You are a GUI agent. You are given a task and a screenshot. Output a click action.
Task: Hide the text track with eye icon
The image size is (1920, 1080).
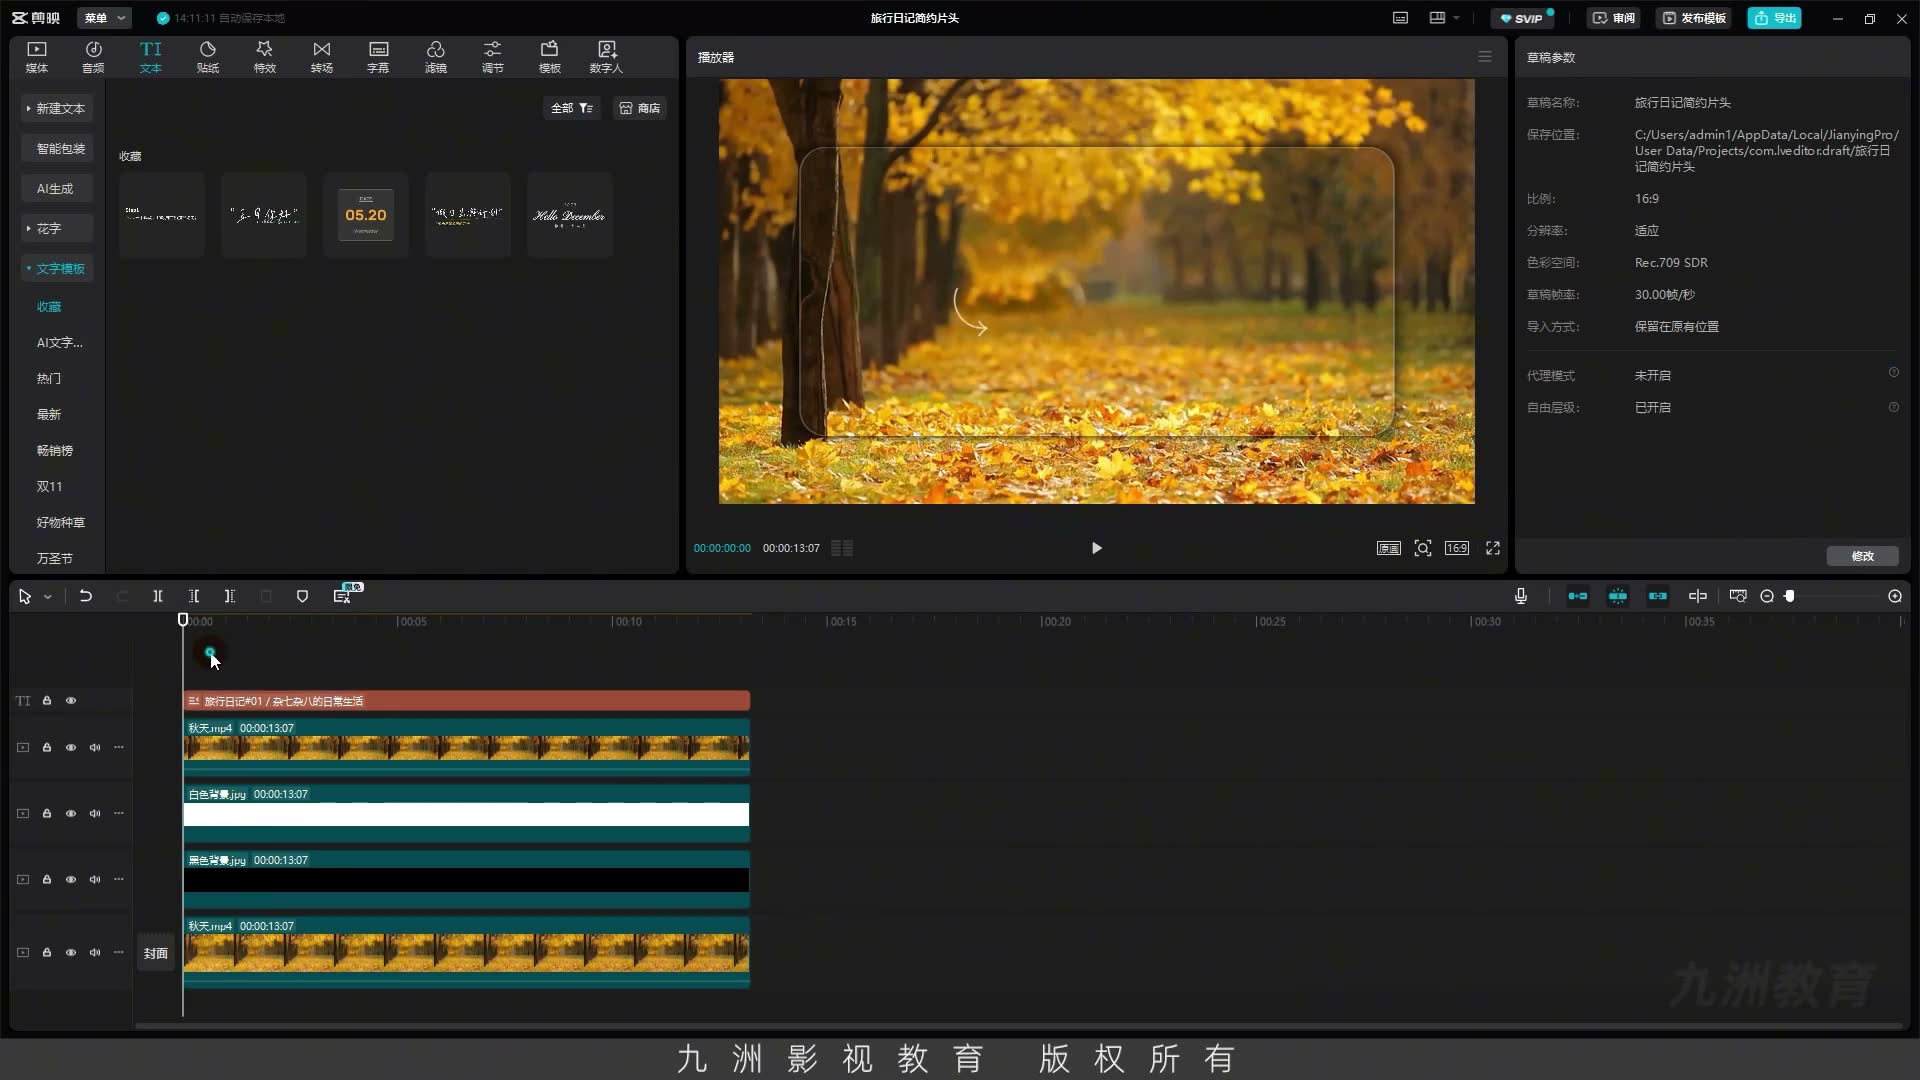71,701
